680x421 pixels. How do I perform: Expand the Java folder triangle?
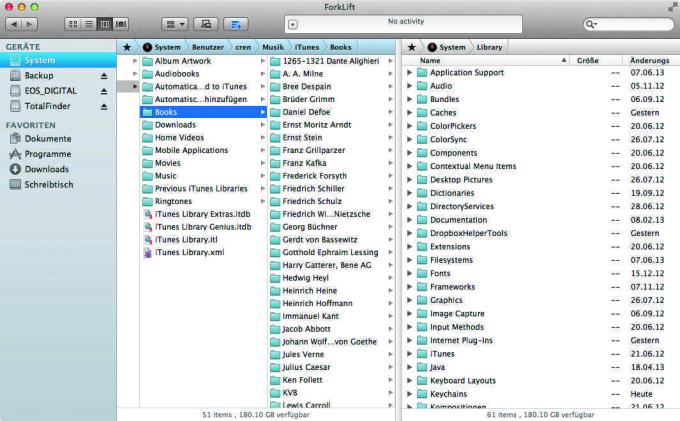tap(409, 367)
